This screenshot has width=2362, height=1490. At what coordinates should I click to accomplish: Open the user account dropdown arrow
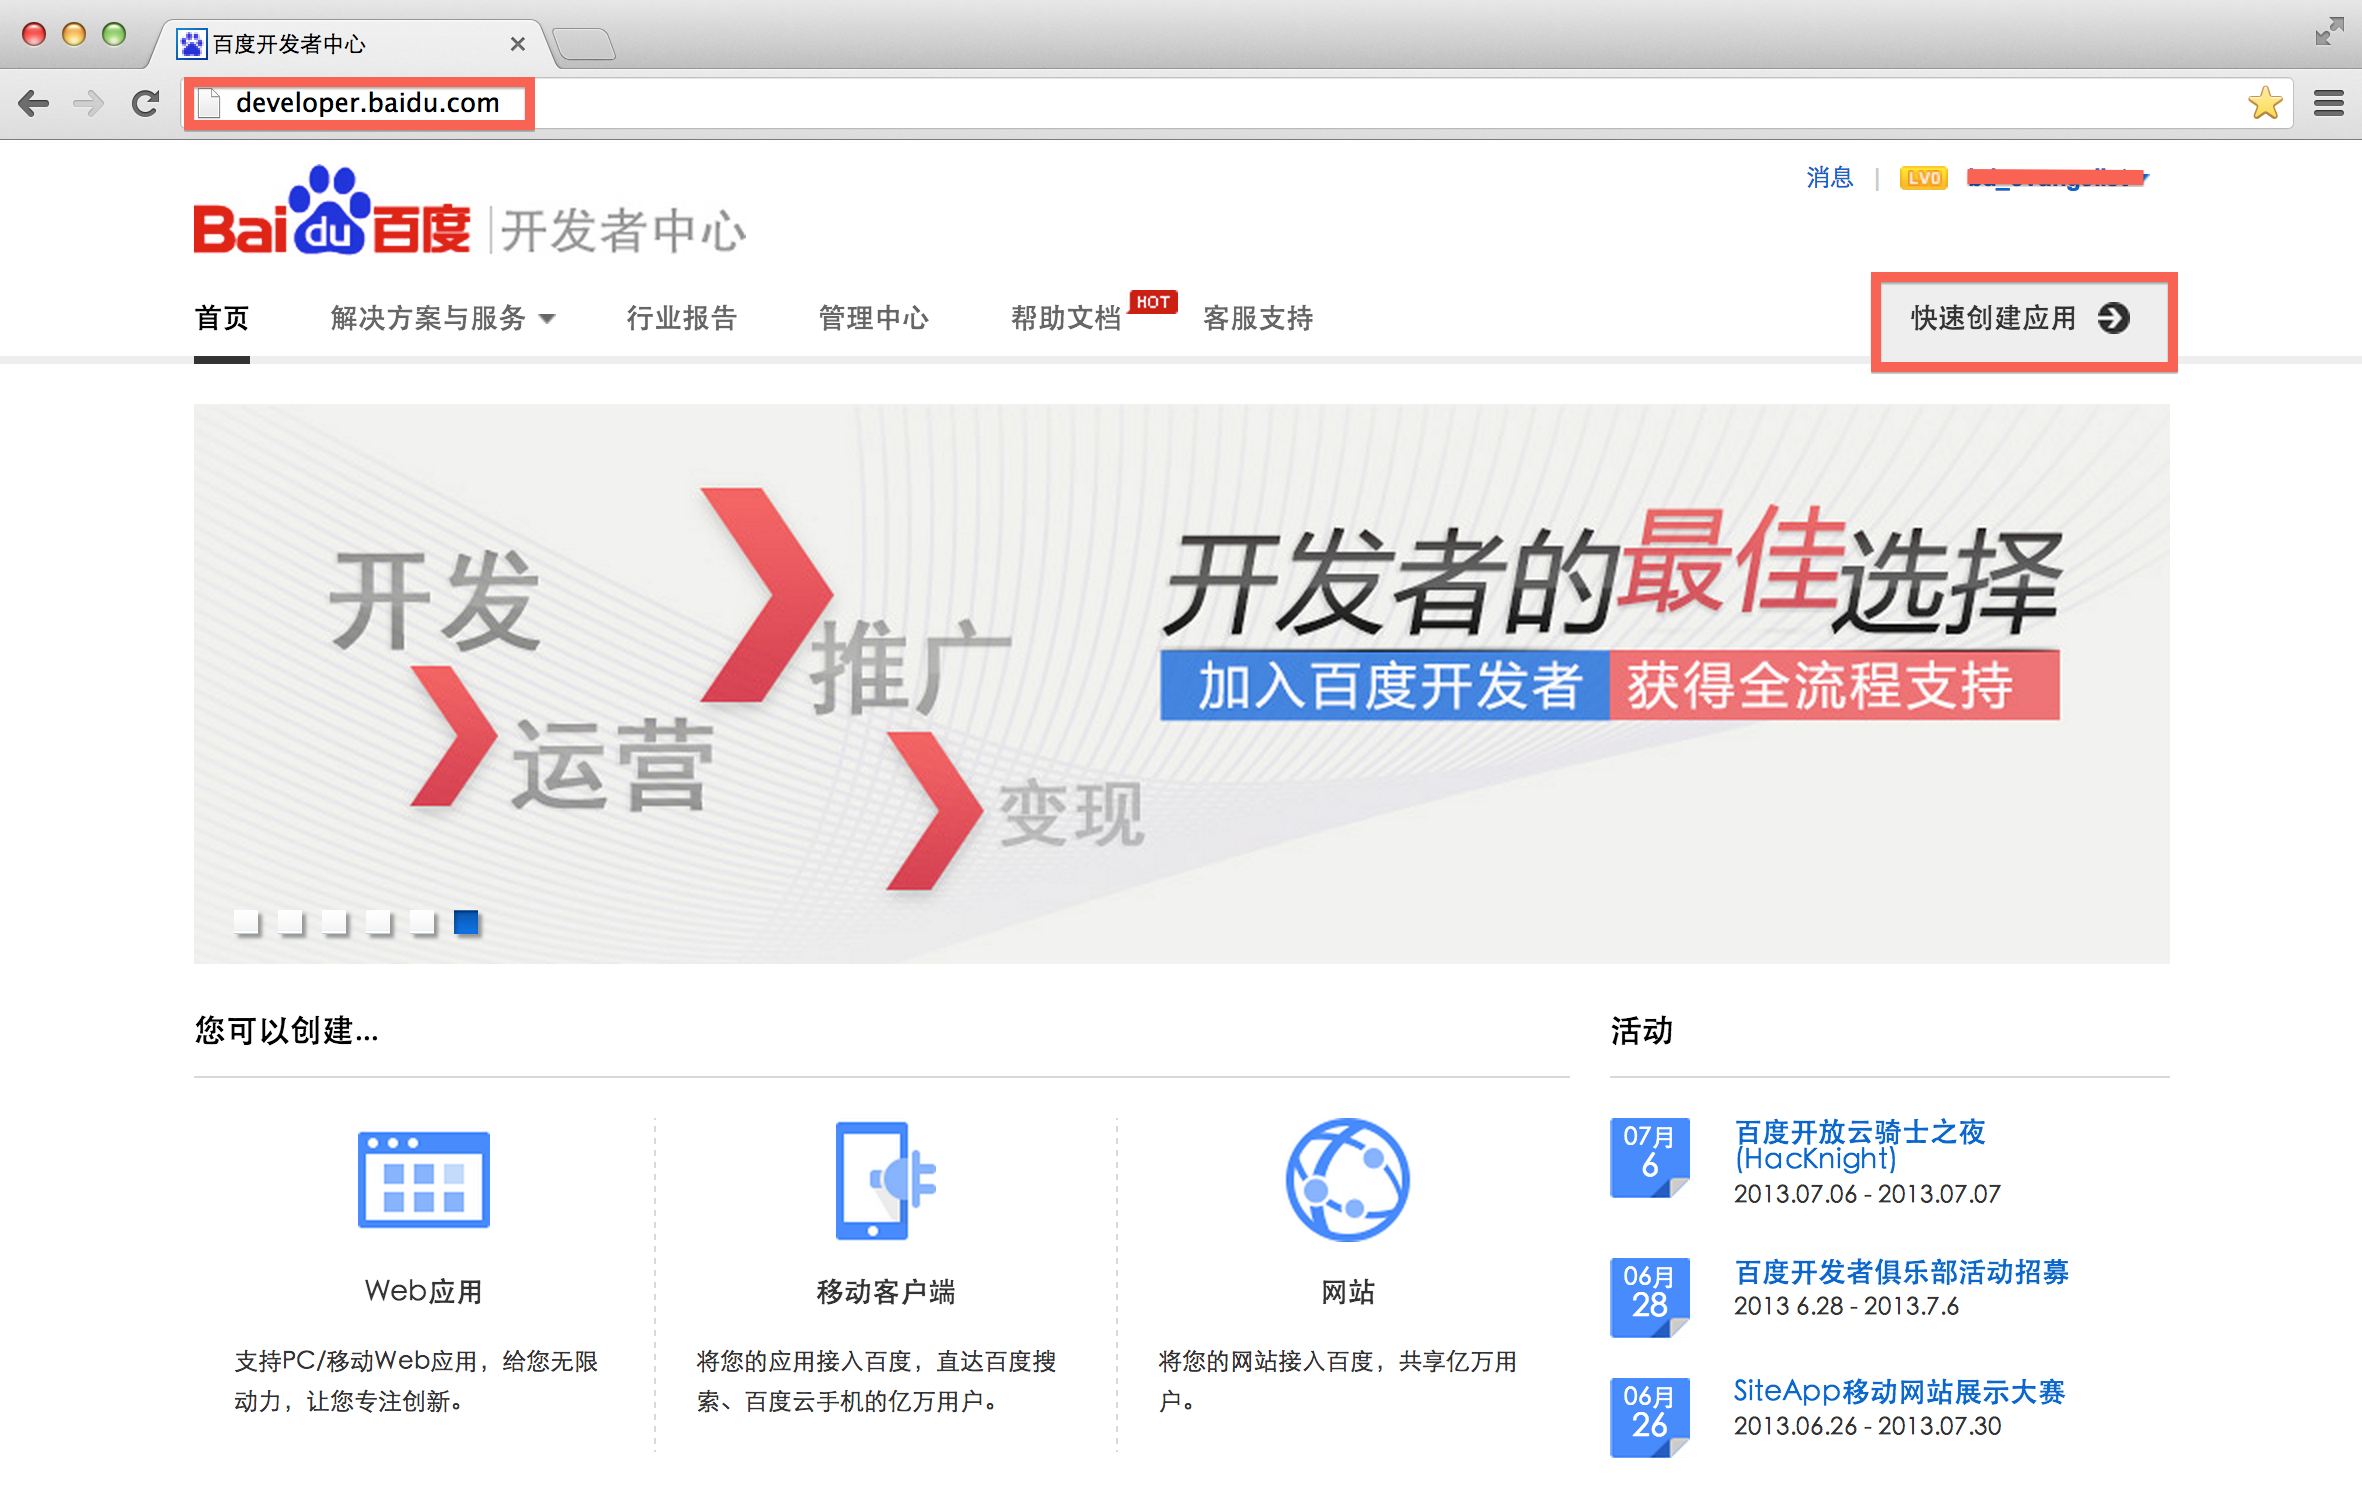(2145, 178)
